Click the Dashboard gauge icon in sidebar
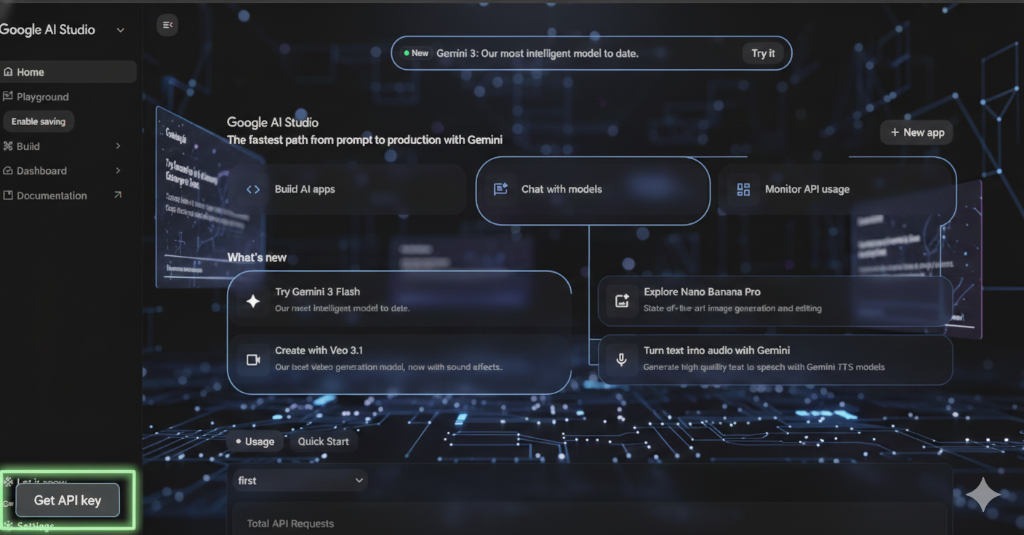Screen dimensions: 1024x535 coord(8,170)
